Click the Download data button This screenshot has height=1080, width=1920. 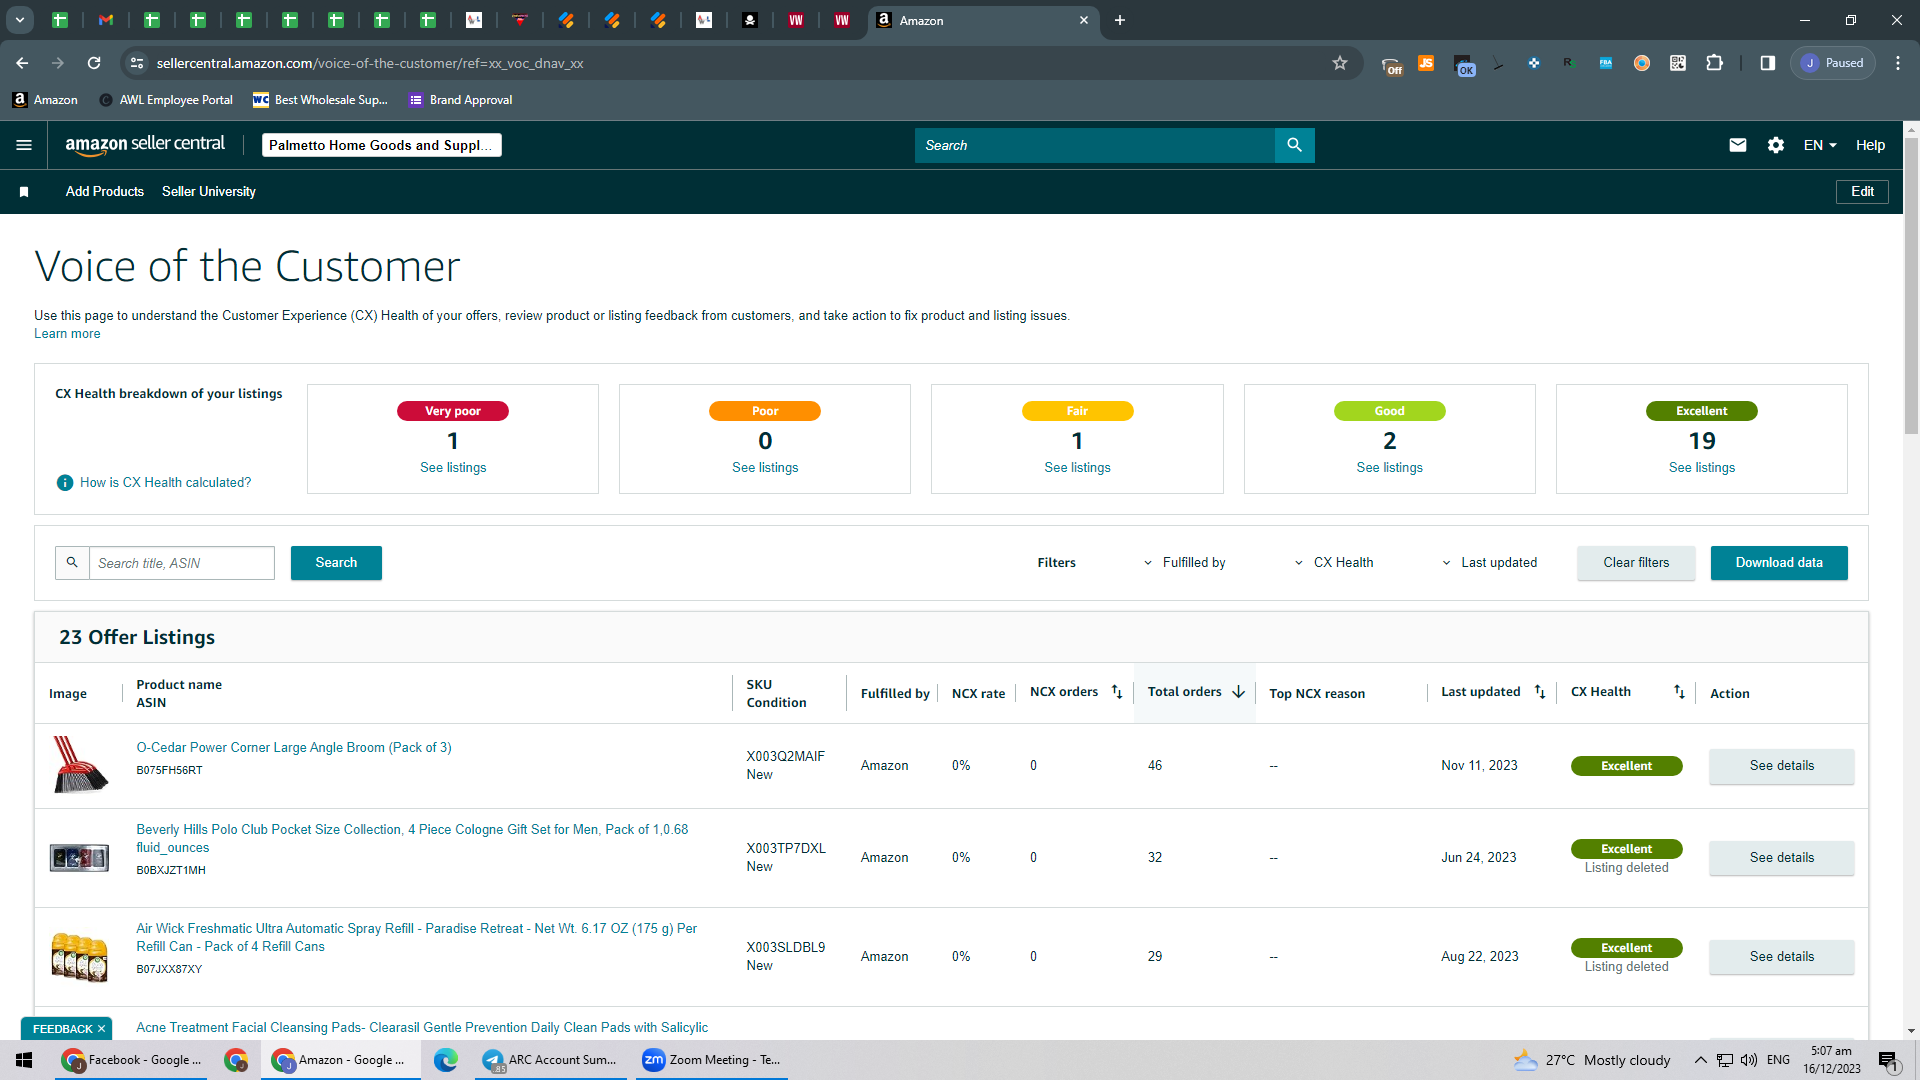coord(1779,563)
